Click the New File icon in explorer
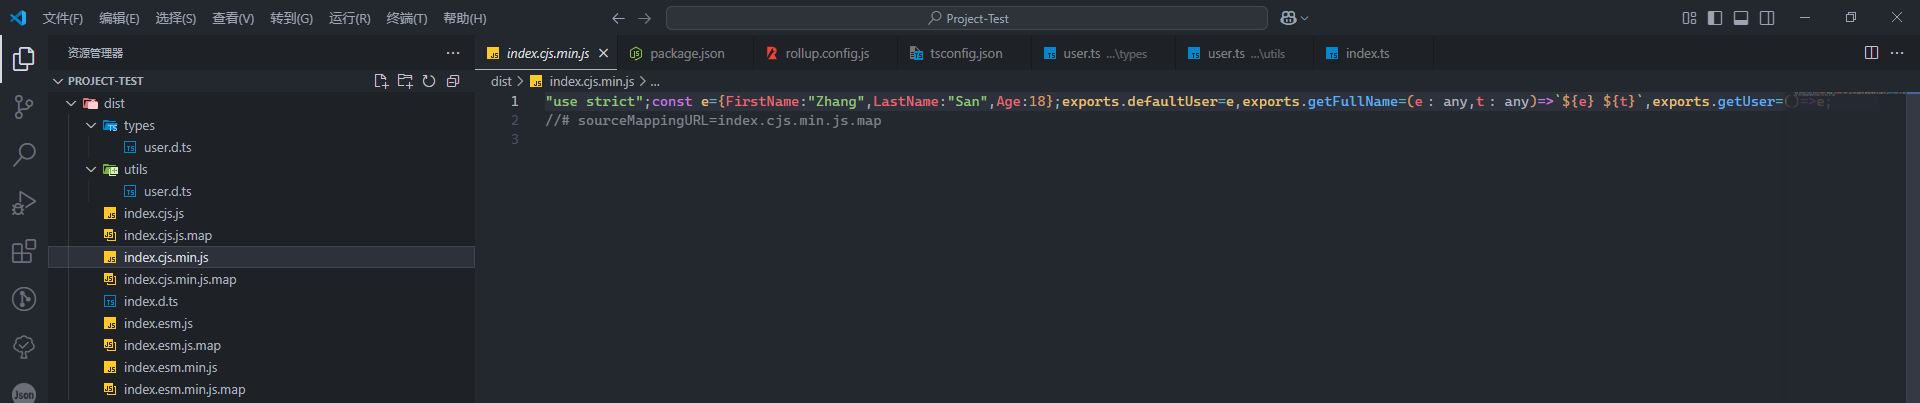1920x403 pixels. (381, 81)
